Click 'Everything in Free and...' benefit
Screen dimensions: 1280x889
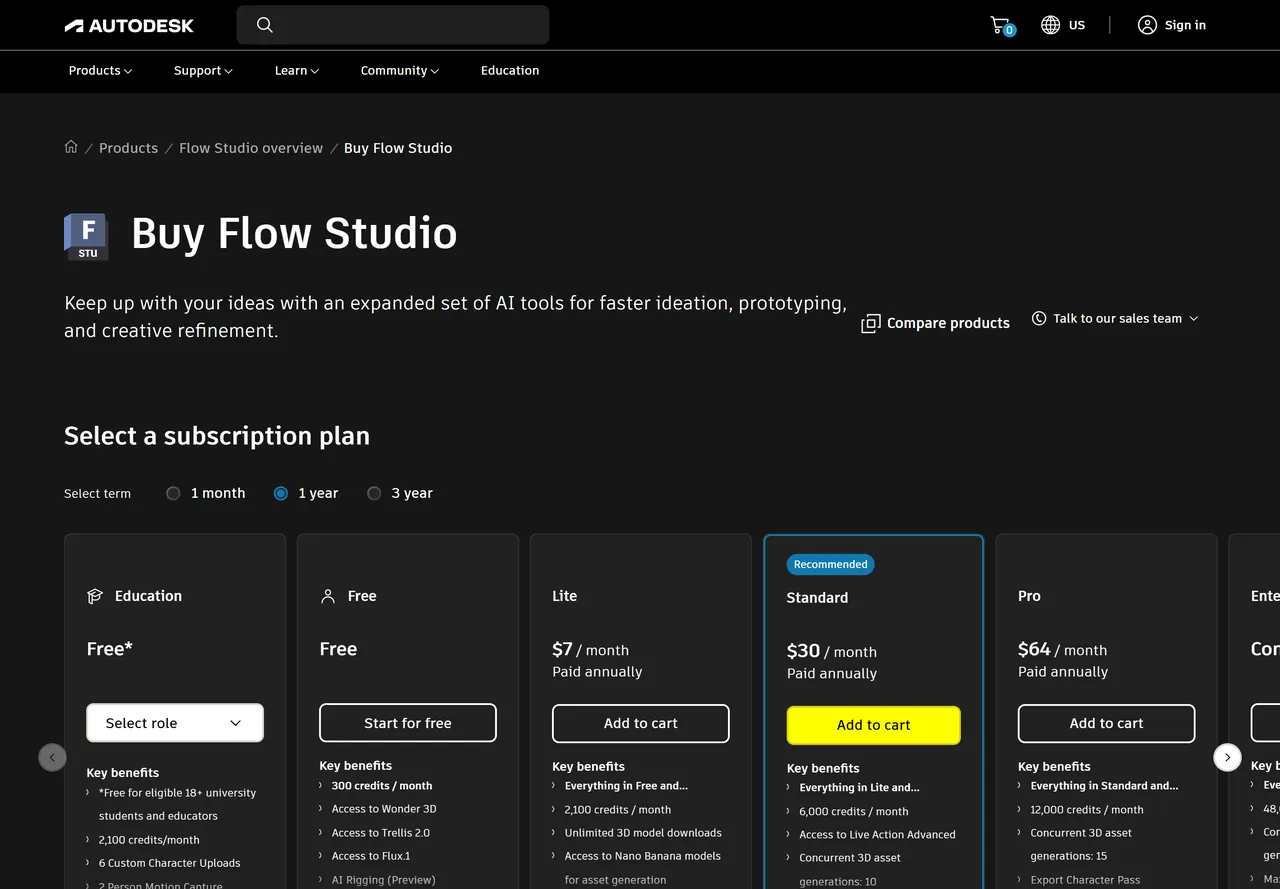(626, 786)
